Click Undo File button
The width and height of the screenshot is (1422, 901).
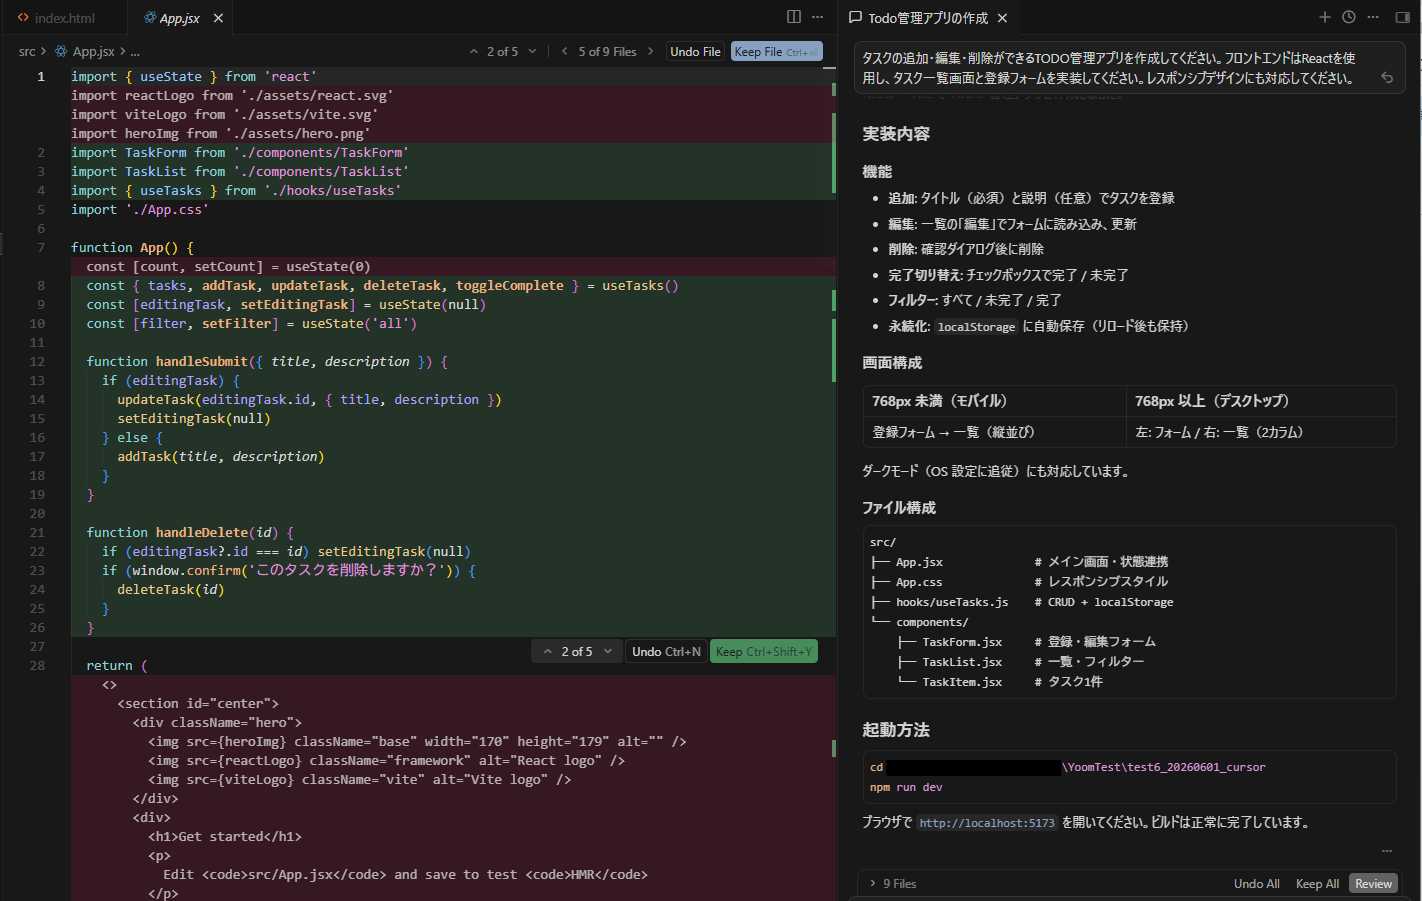click(x=695, y=52)
